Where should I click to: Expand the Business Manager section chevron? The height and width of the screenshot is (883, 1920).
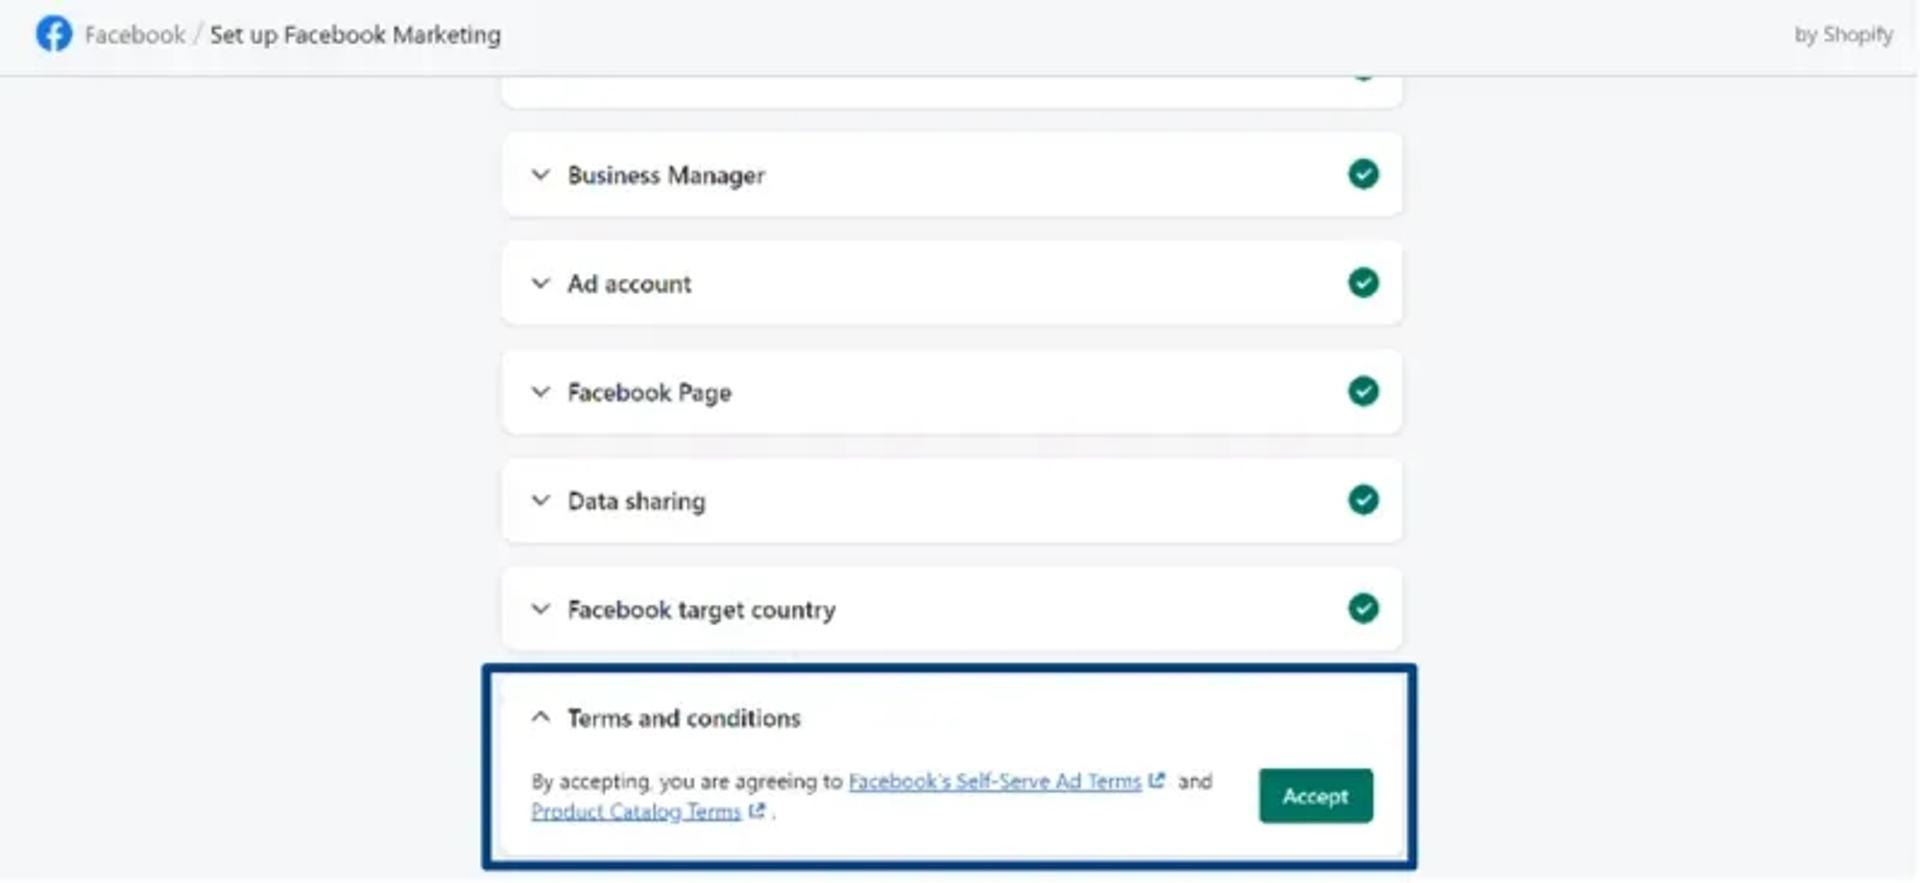coord(541,175)
